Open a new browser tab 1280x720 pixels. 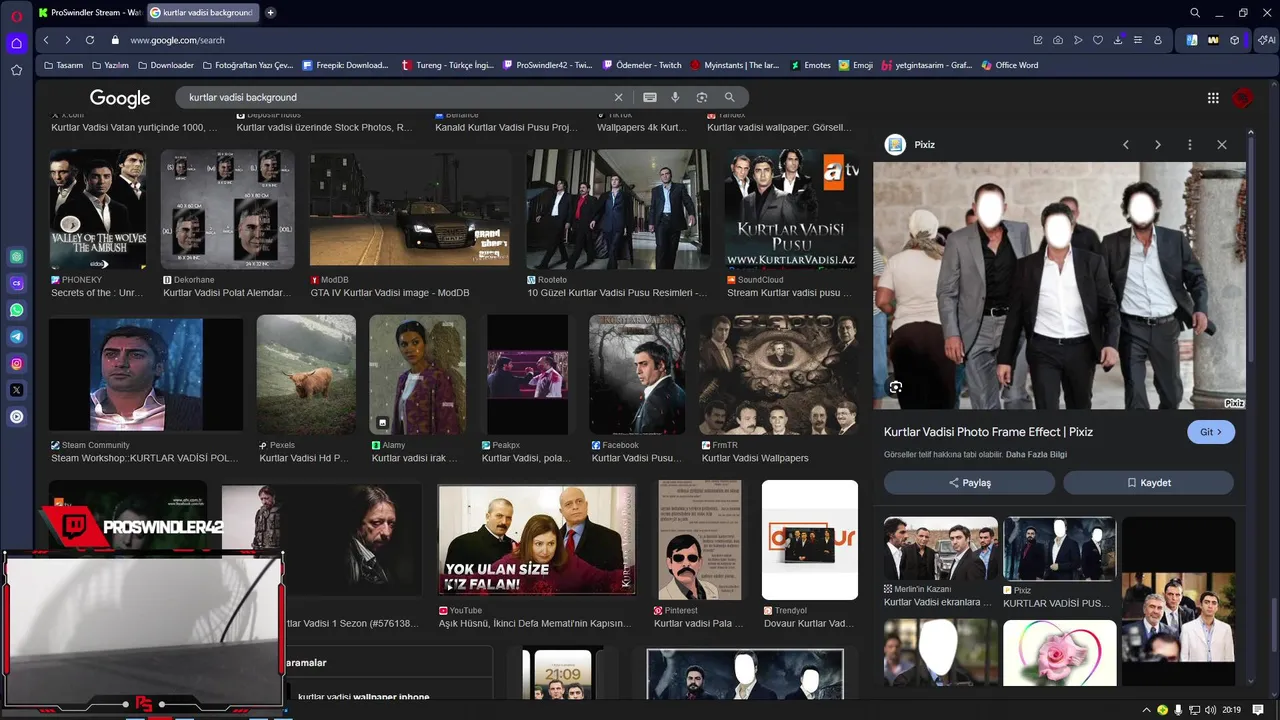coord(271,13)
